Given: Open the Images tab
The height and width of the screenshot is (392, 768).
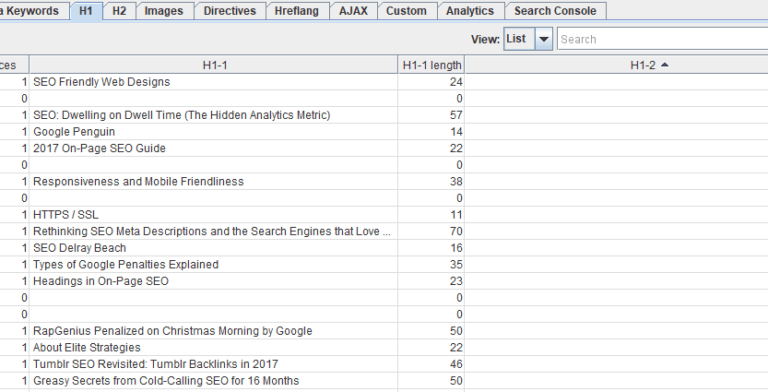Looking at the screenshot, I should coord(164,11).
